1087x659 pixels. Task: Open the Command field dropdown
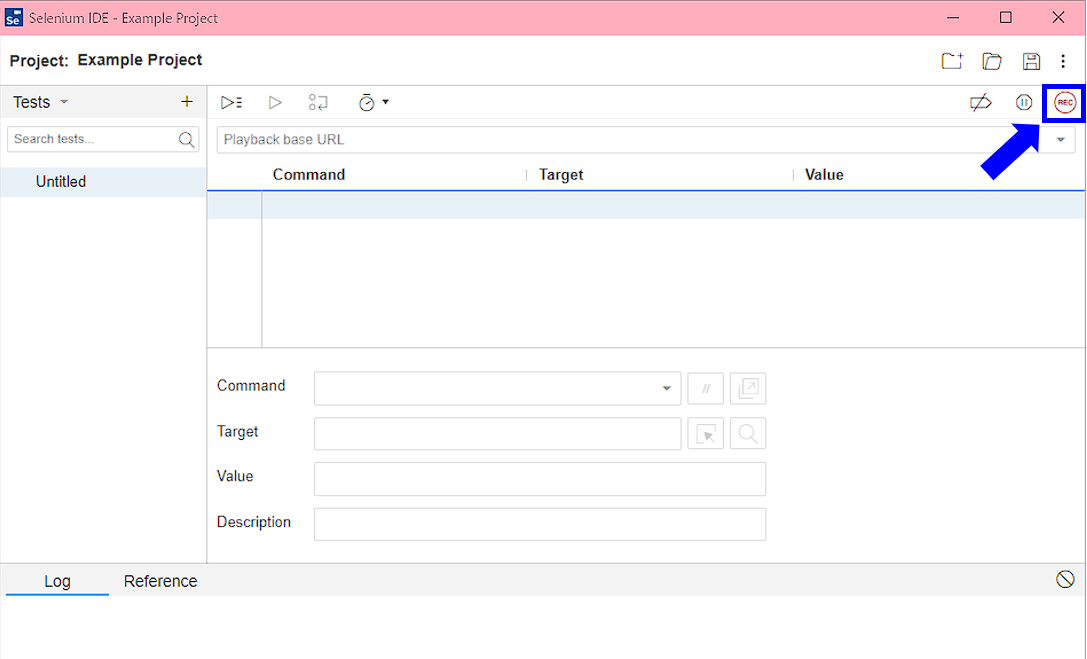(x=666, y=388)
